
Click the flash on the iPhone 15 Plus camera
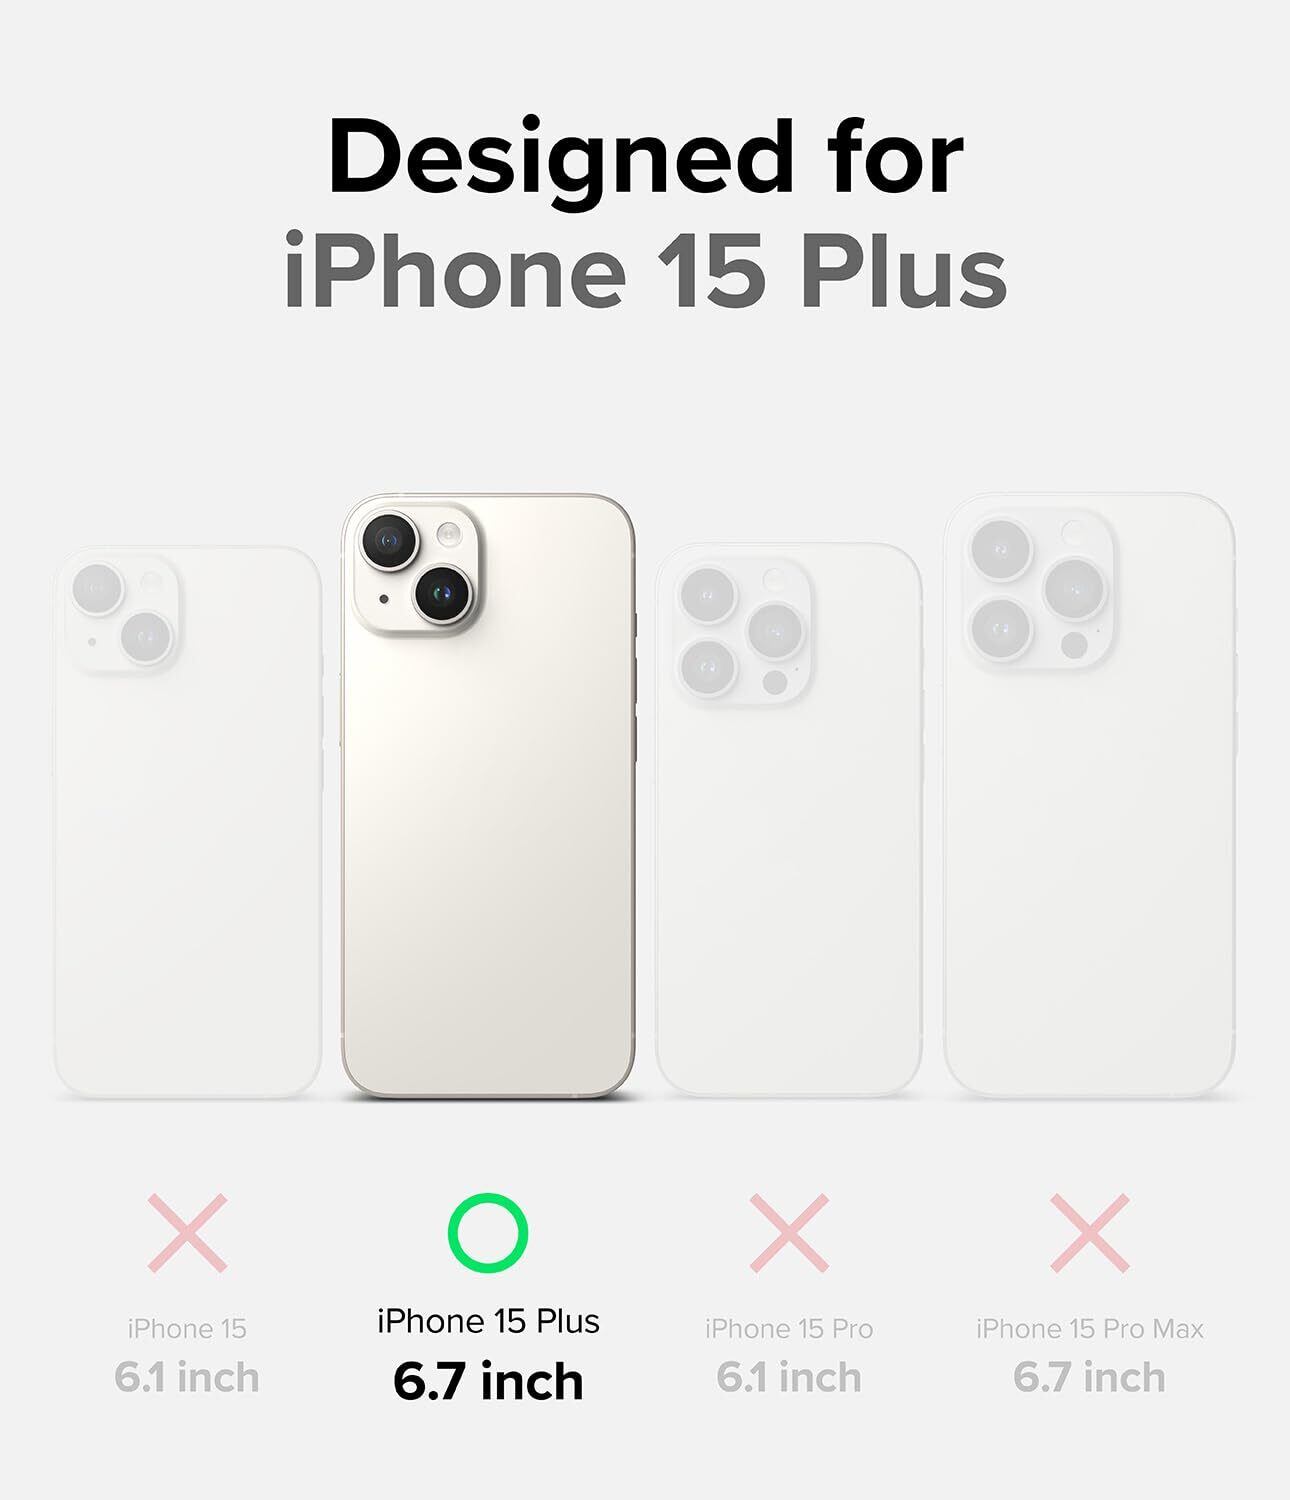(x=449, y=536)
